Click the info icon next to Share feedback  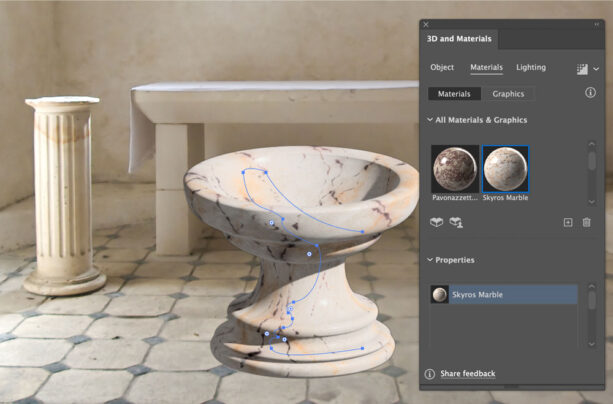pyautogui.click(x=430, y=374)
